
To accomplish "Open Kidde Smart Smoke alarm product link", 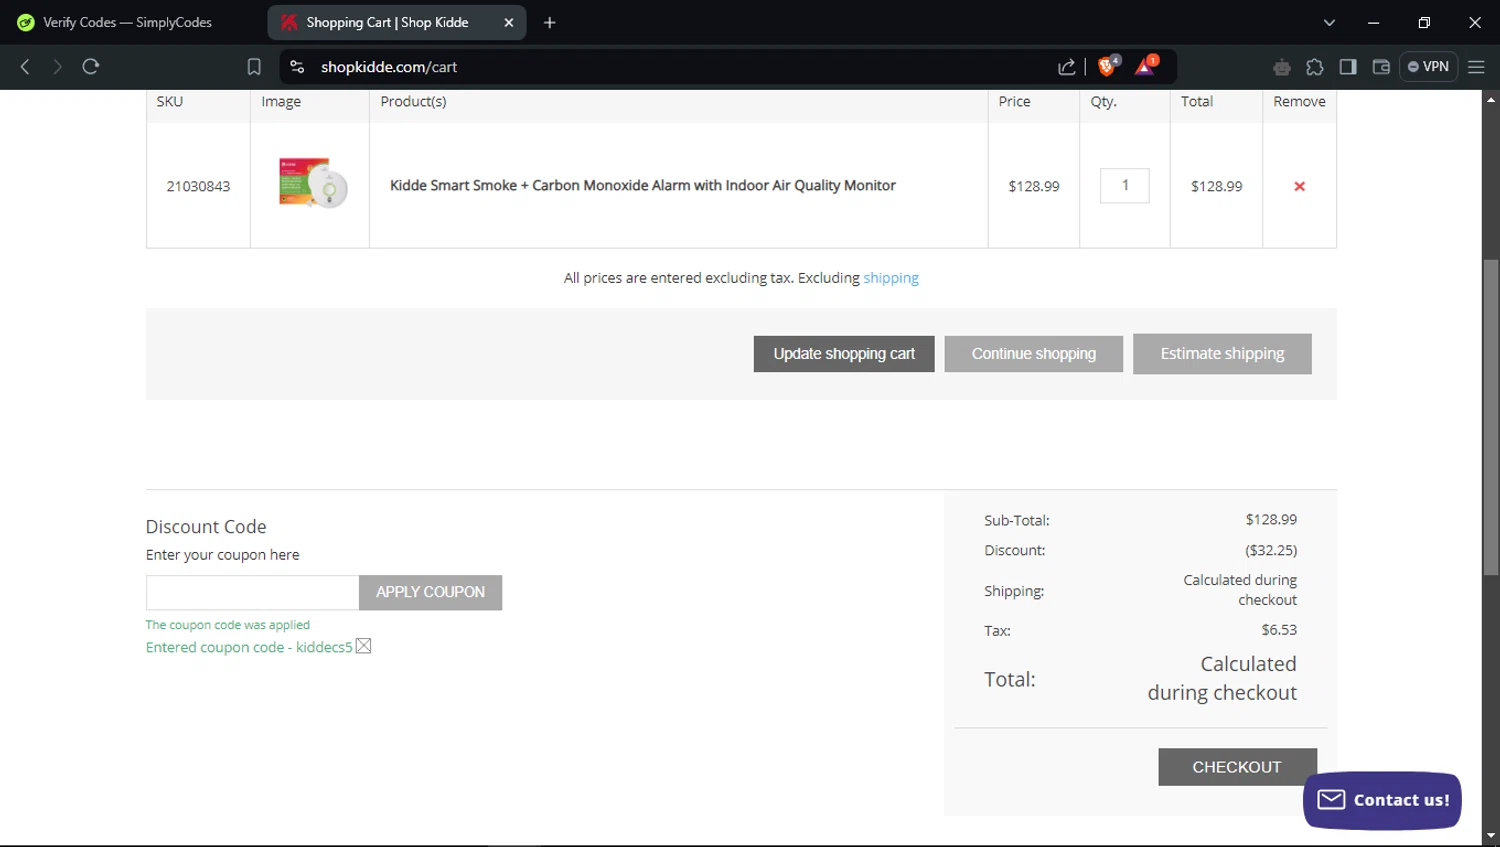I will tap(643, 185).
